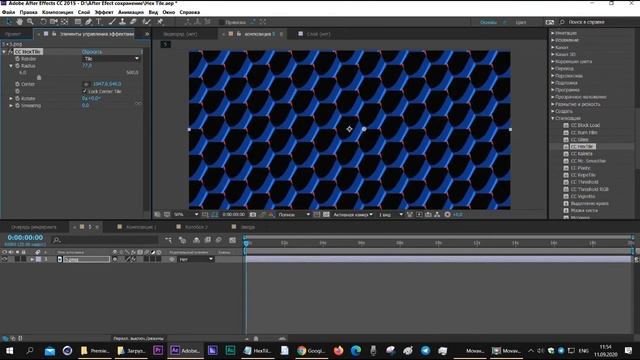Select the Hand tool
This screenshot has height=360, width=640.
coord(19,22)
